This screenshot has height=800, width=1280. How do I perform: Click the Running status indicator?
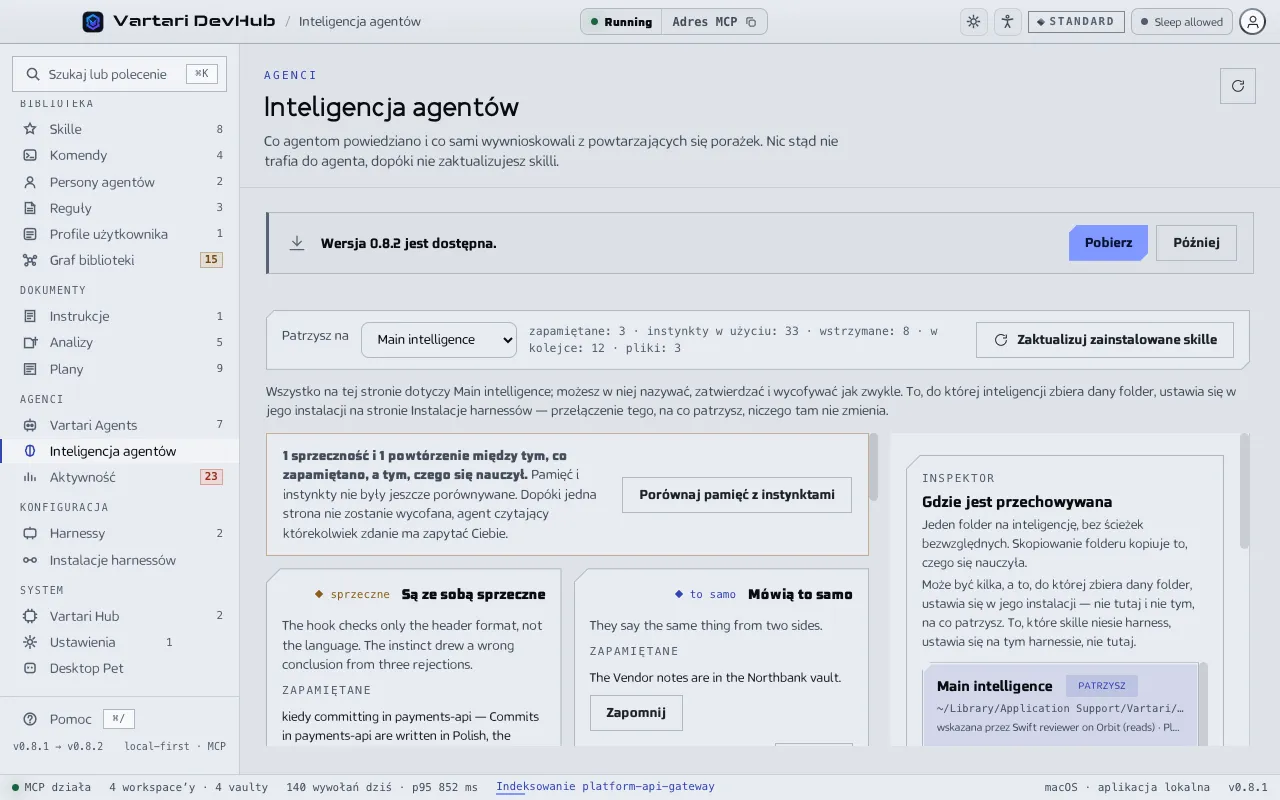coord(621,22)
